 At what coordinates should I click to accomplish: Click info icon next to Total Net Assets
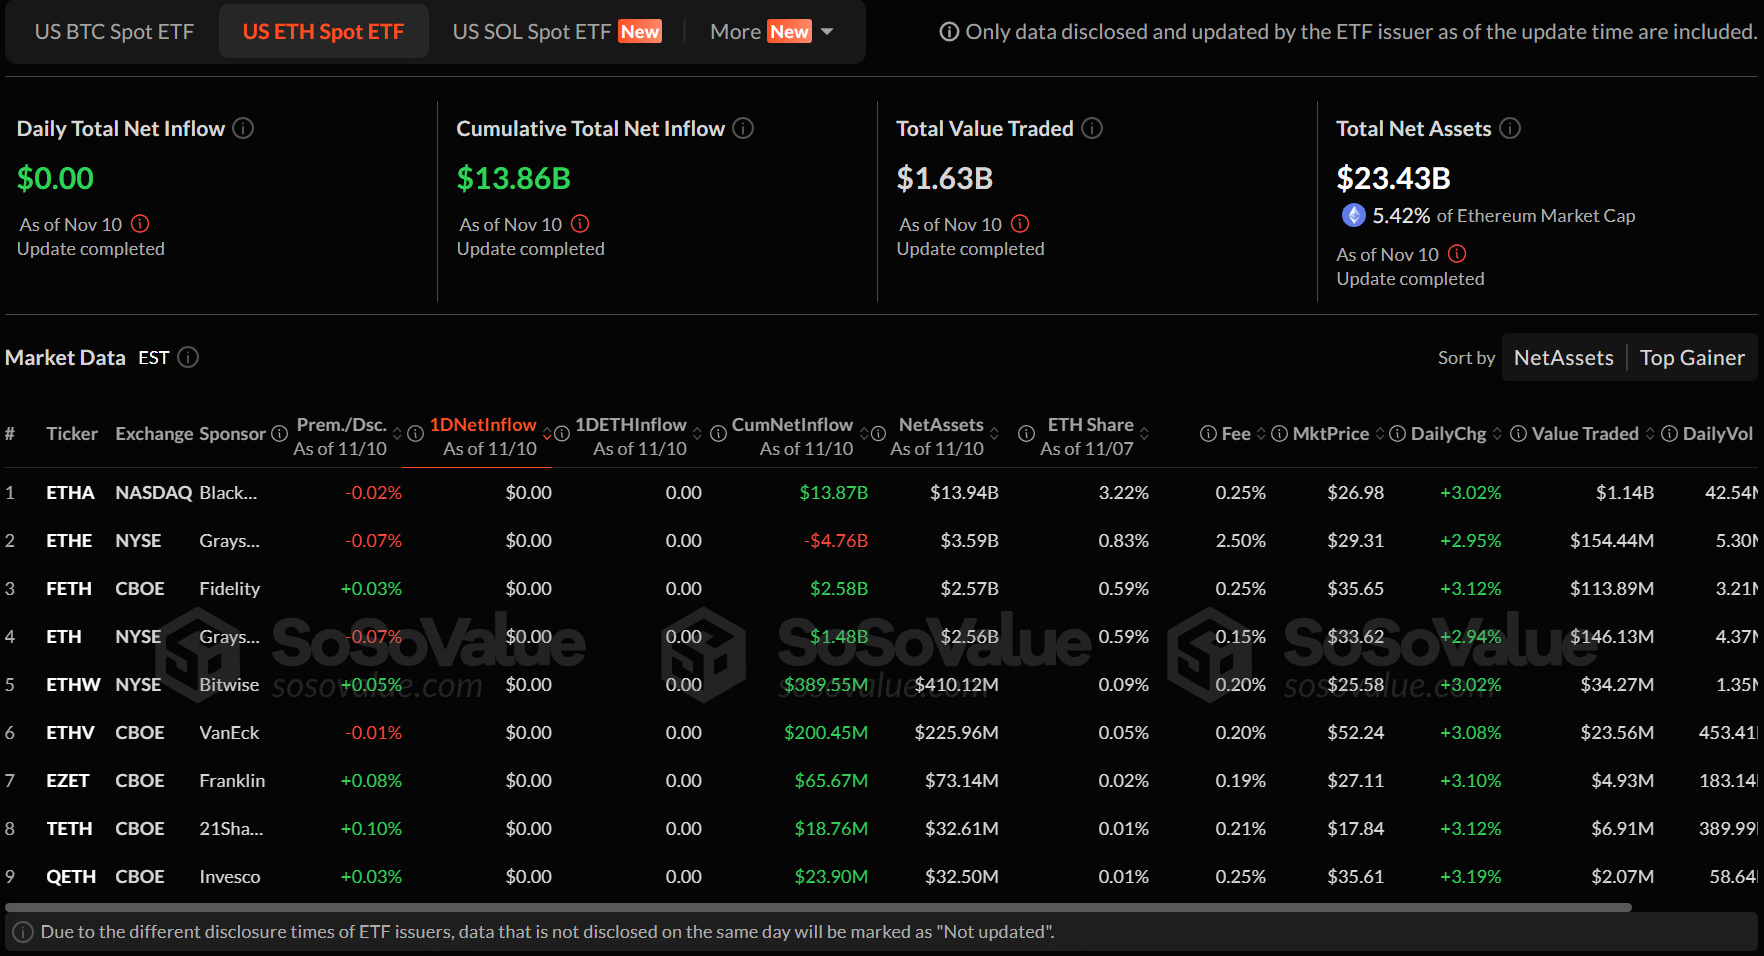(x=1510, y=128)
